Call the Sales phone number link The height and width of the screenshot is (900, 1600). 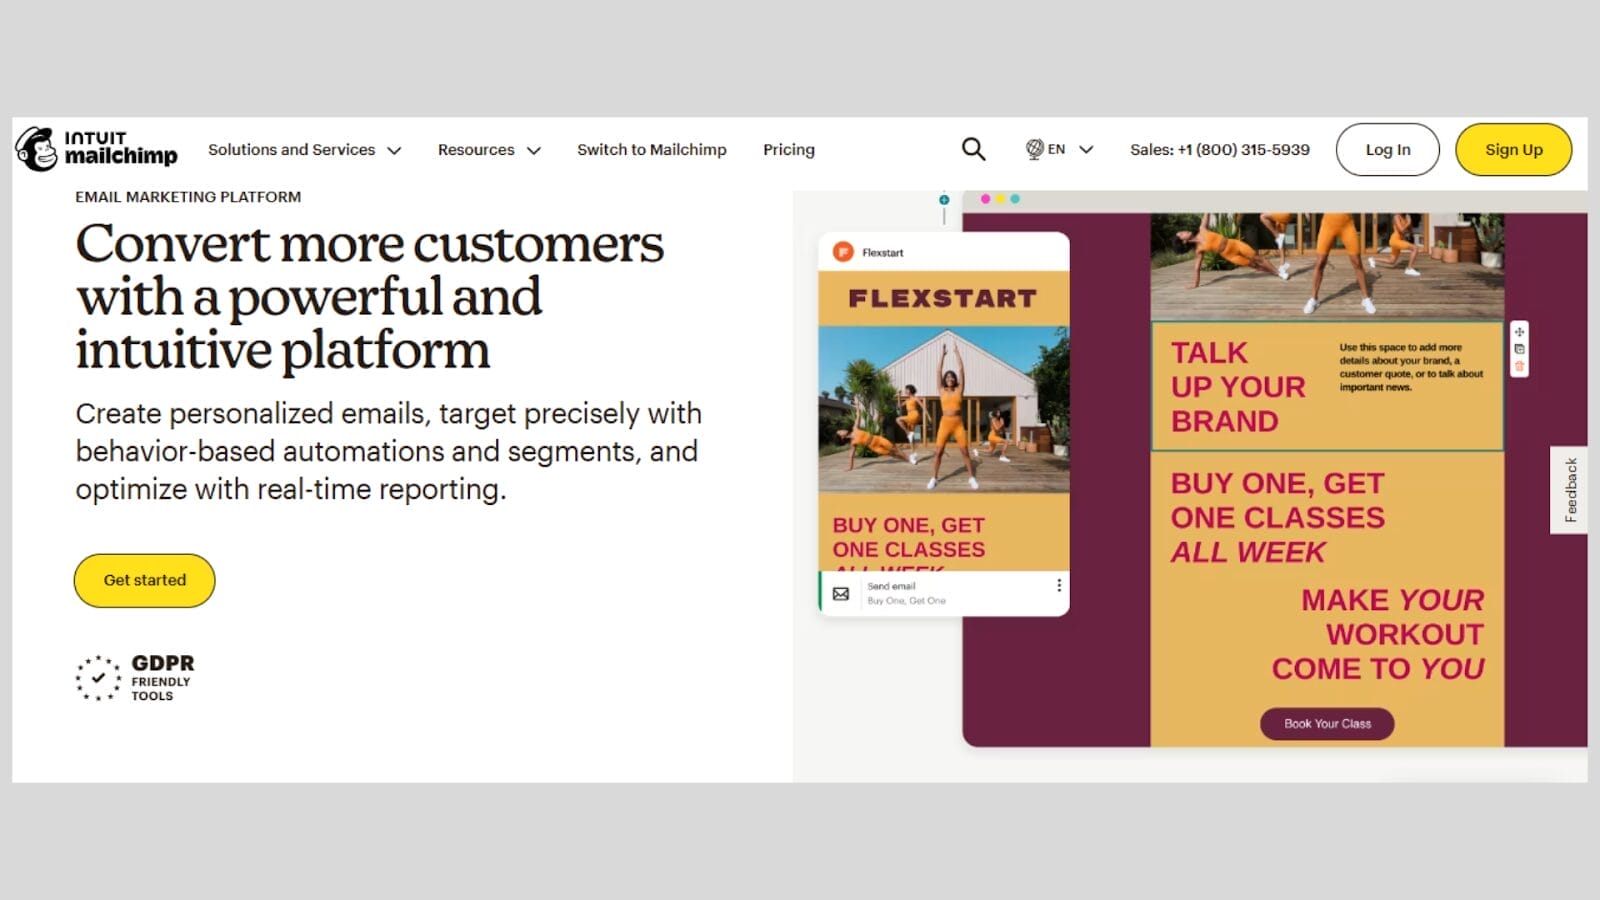(1220, 149)
